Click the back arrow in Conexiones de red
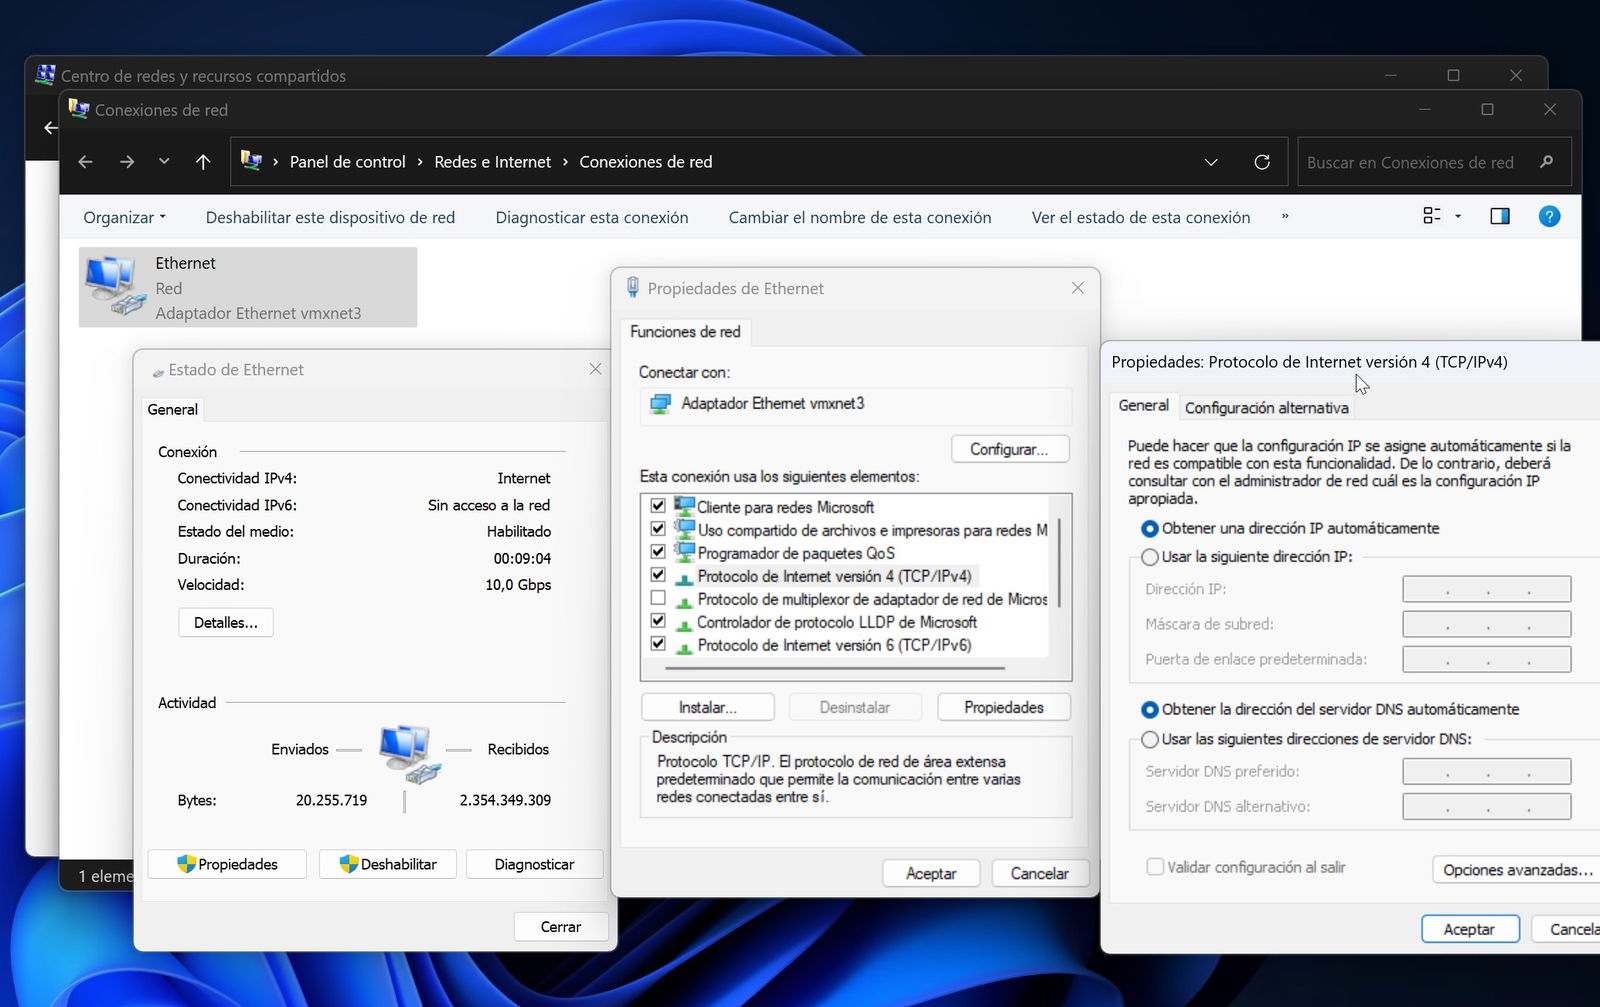This screenshot has height=1007, width=1600. 86,162
